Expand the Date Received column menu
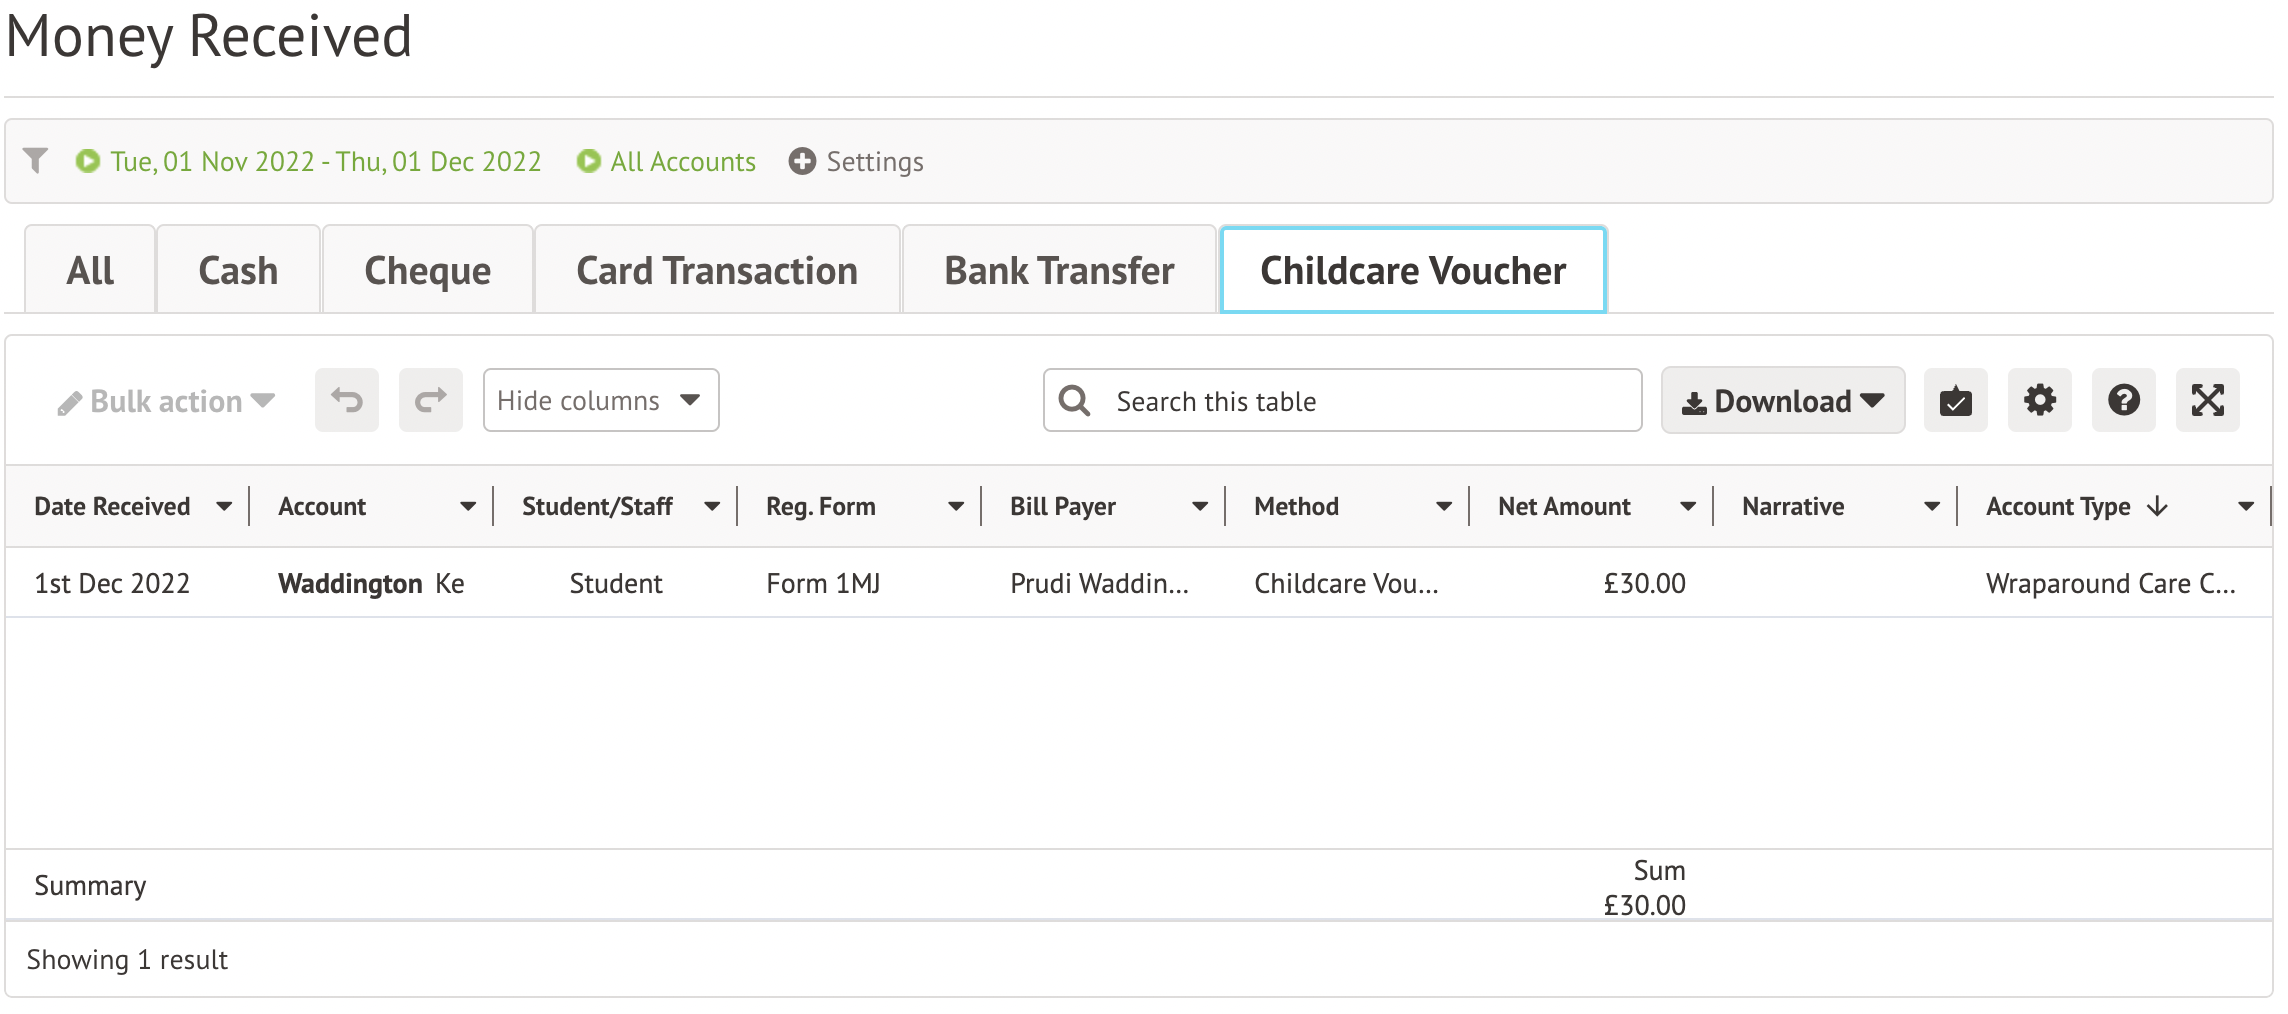 224,507
